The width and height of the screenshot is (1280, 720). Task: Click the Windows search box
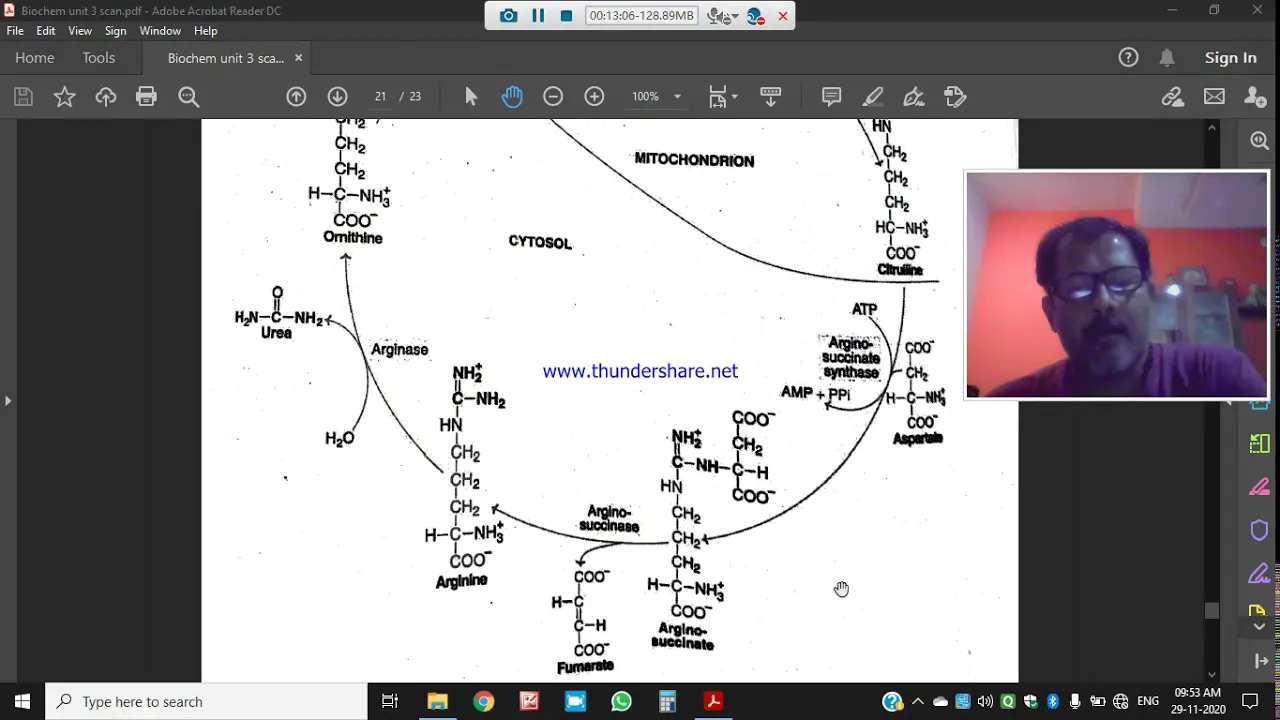(207, 702)
